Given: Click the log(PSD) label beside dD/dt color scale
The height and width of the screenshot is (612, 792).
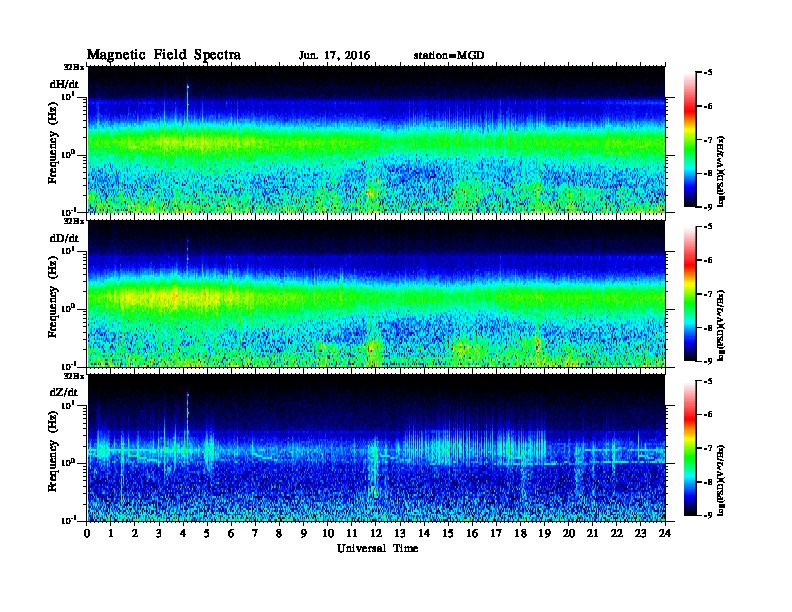Looking at the screenshot, I should click(721, 325).
